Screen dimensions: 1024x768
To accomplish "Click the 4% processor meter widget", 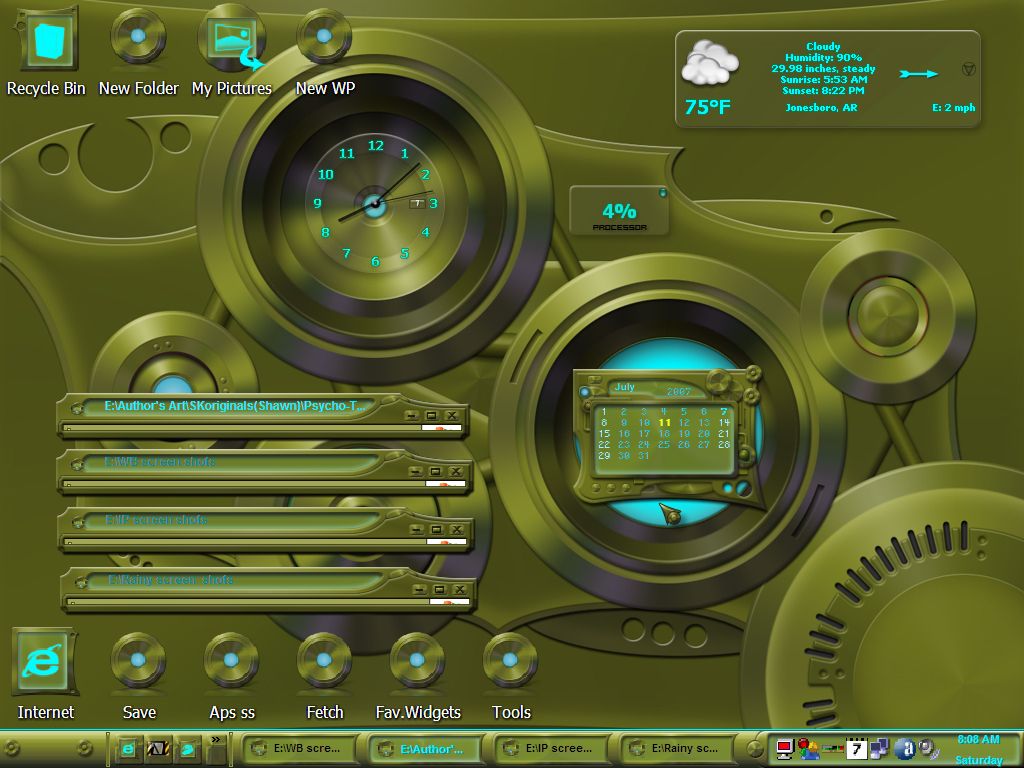I will [618, 212].
